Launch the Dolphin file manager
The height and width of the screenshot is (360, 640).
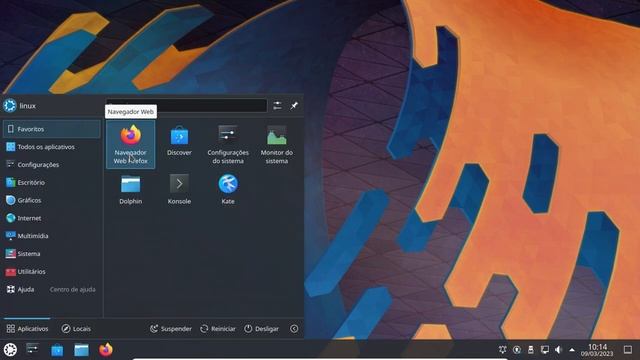131,189
